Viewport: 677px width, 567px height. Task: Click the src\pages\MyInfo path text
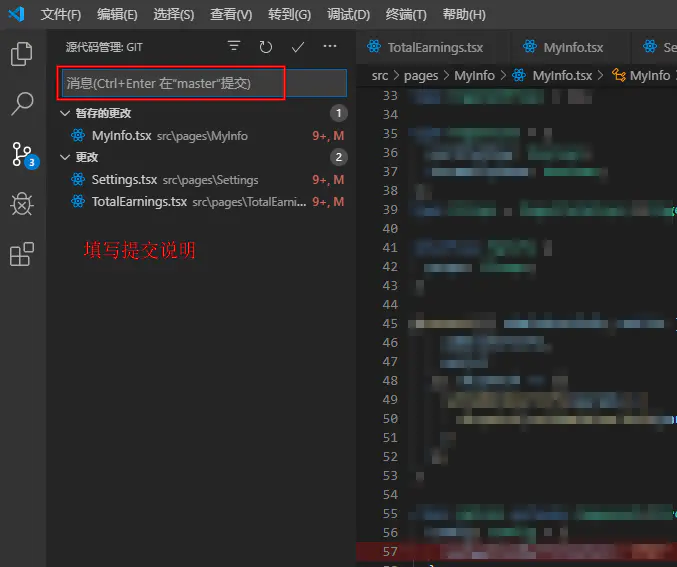point(202,136)
